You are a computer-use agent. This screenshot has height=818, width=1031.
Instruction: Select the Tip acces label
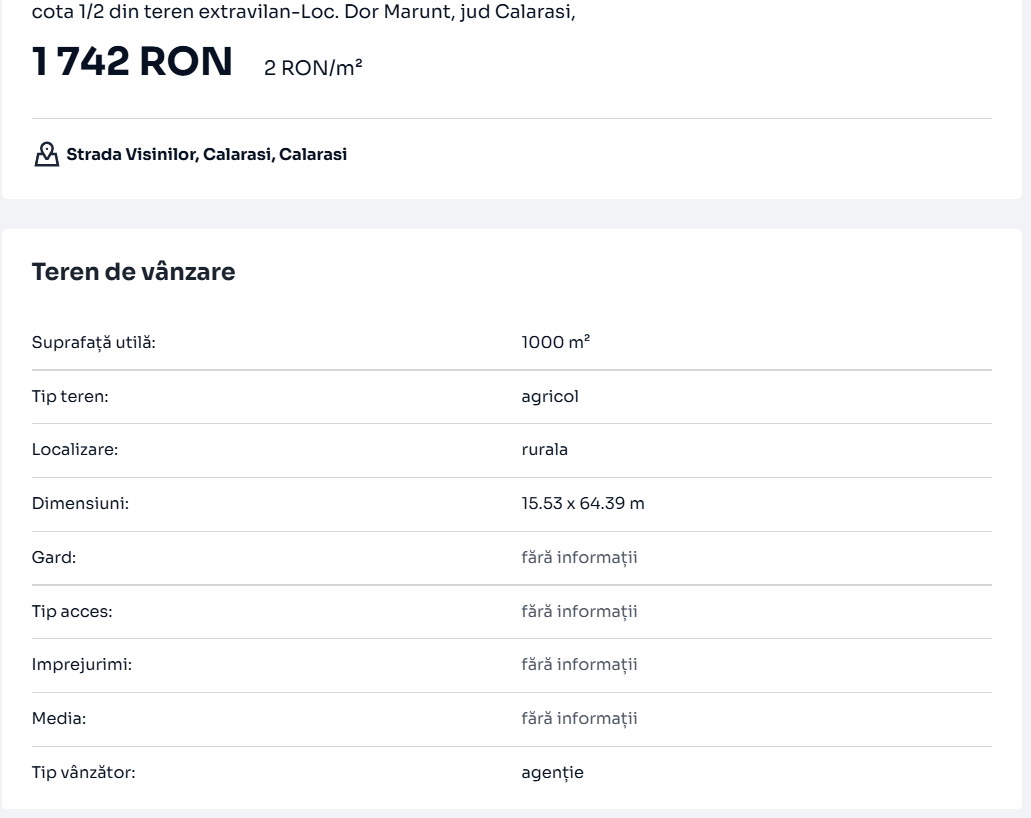(72, 612)
